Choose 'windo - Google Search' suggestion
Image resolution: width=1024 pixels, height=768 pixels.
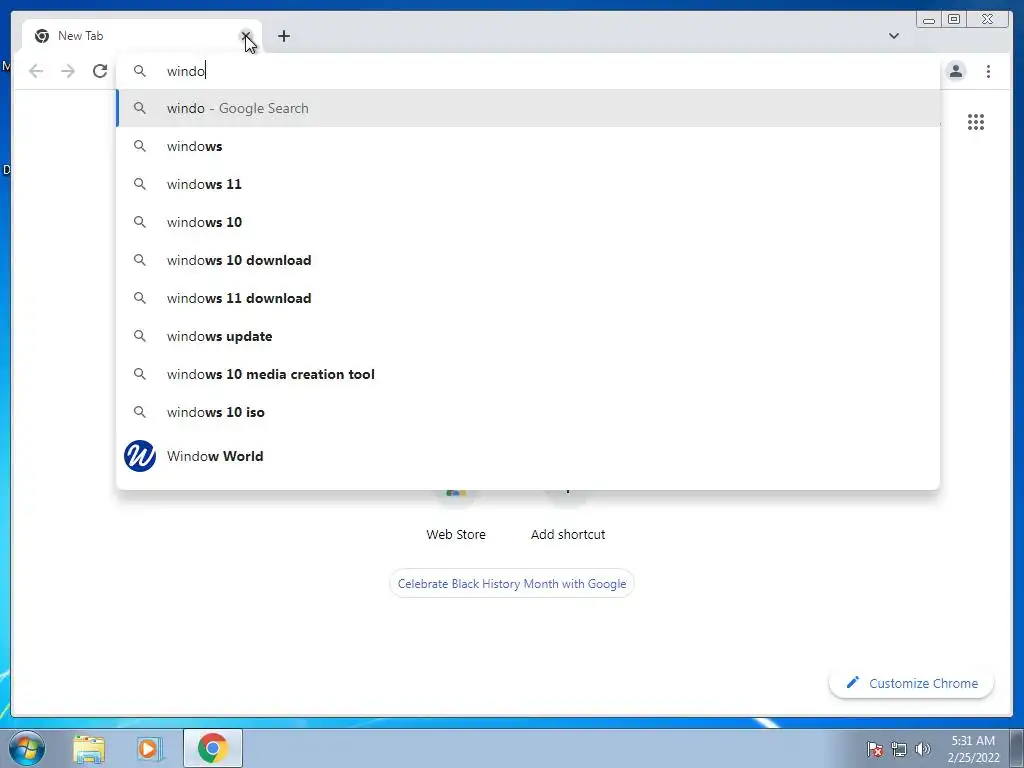(x=528, y=108)
